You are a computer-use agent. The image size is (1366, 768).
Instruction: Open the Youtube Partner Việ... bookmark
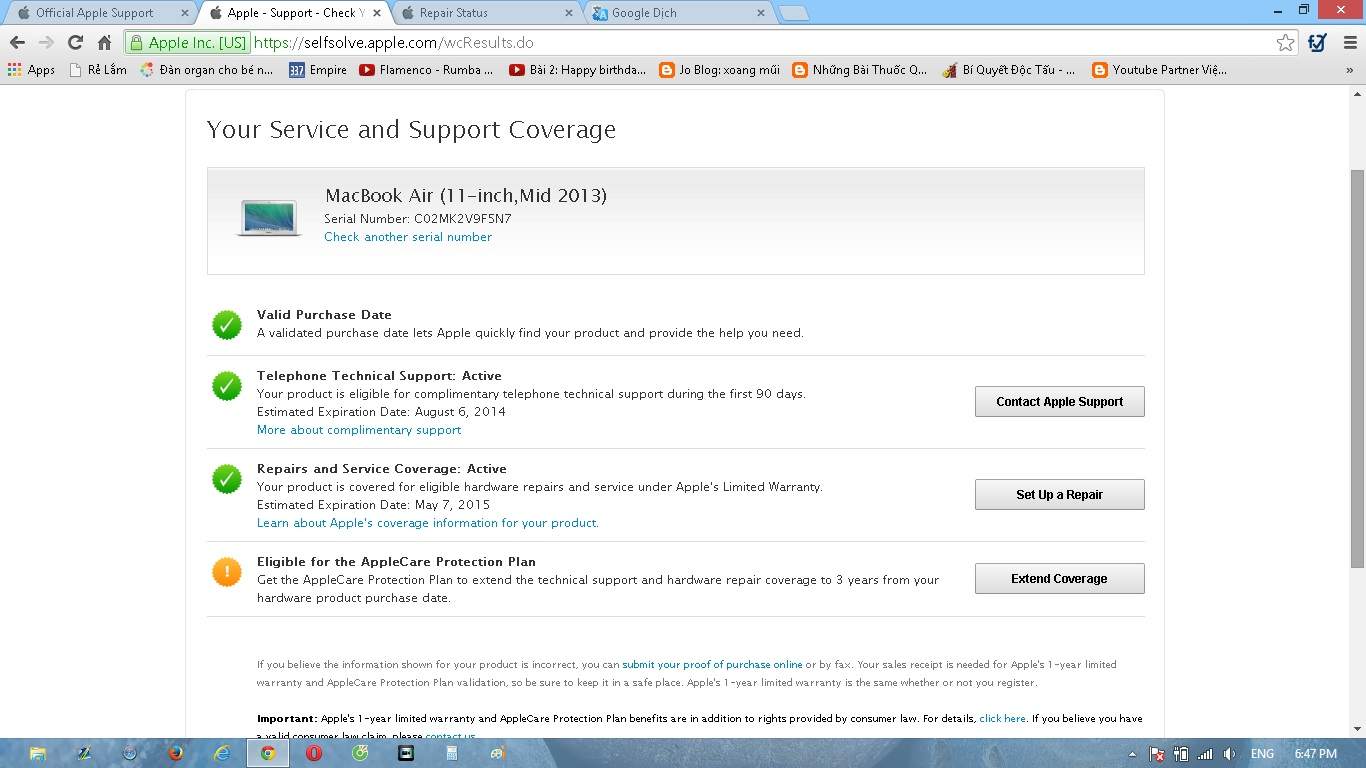pyautogui.click(x=1160, y=70)
